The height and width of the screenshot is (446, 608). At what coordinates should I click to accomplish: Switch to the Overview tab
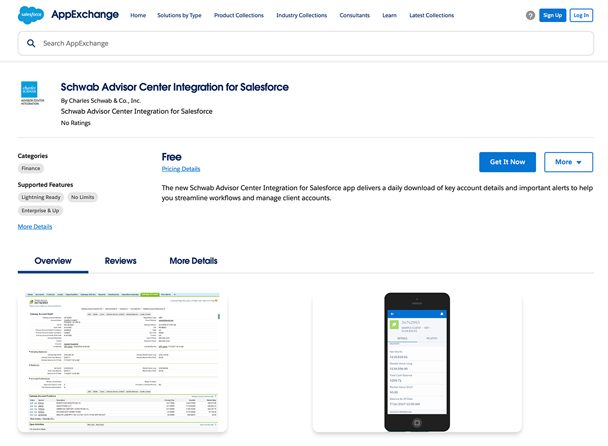pos(53,261)
